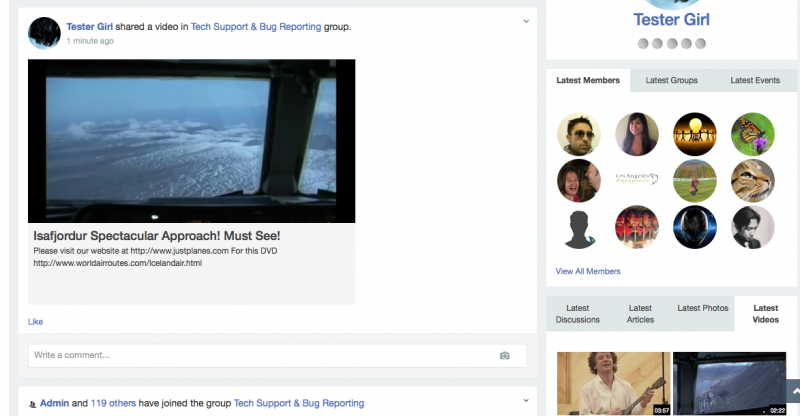Open the Latest Photos tab
The image size is (800, 416).
coord(702,309)
